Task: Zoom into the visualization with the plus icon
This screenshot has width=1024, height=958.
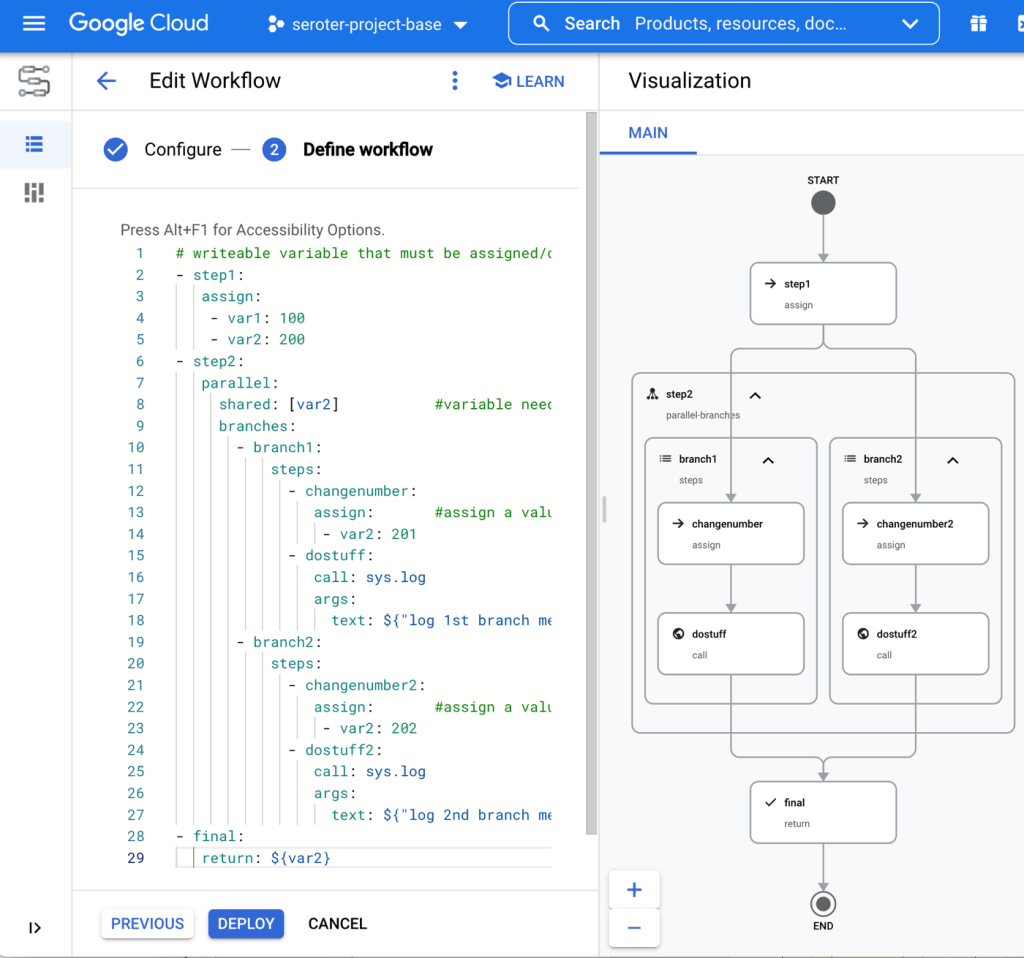Action: (634, 888)
